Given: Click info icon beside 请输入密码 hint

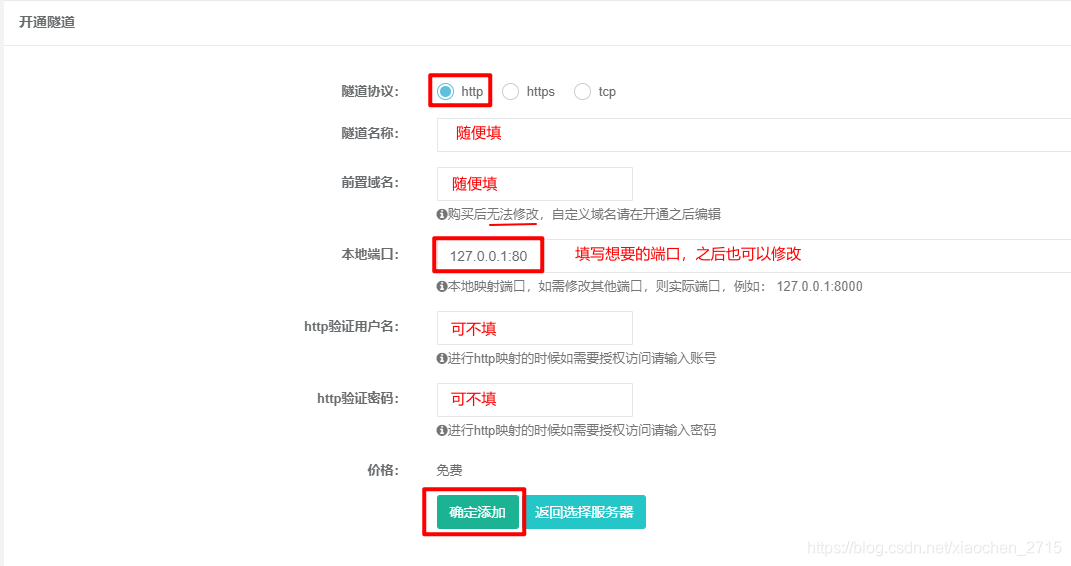Looking at the screenshot, I should coord(441,430).
